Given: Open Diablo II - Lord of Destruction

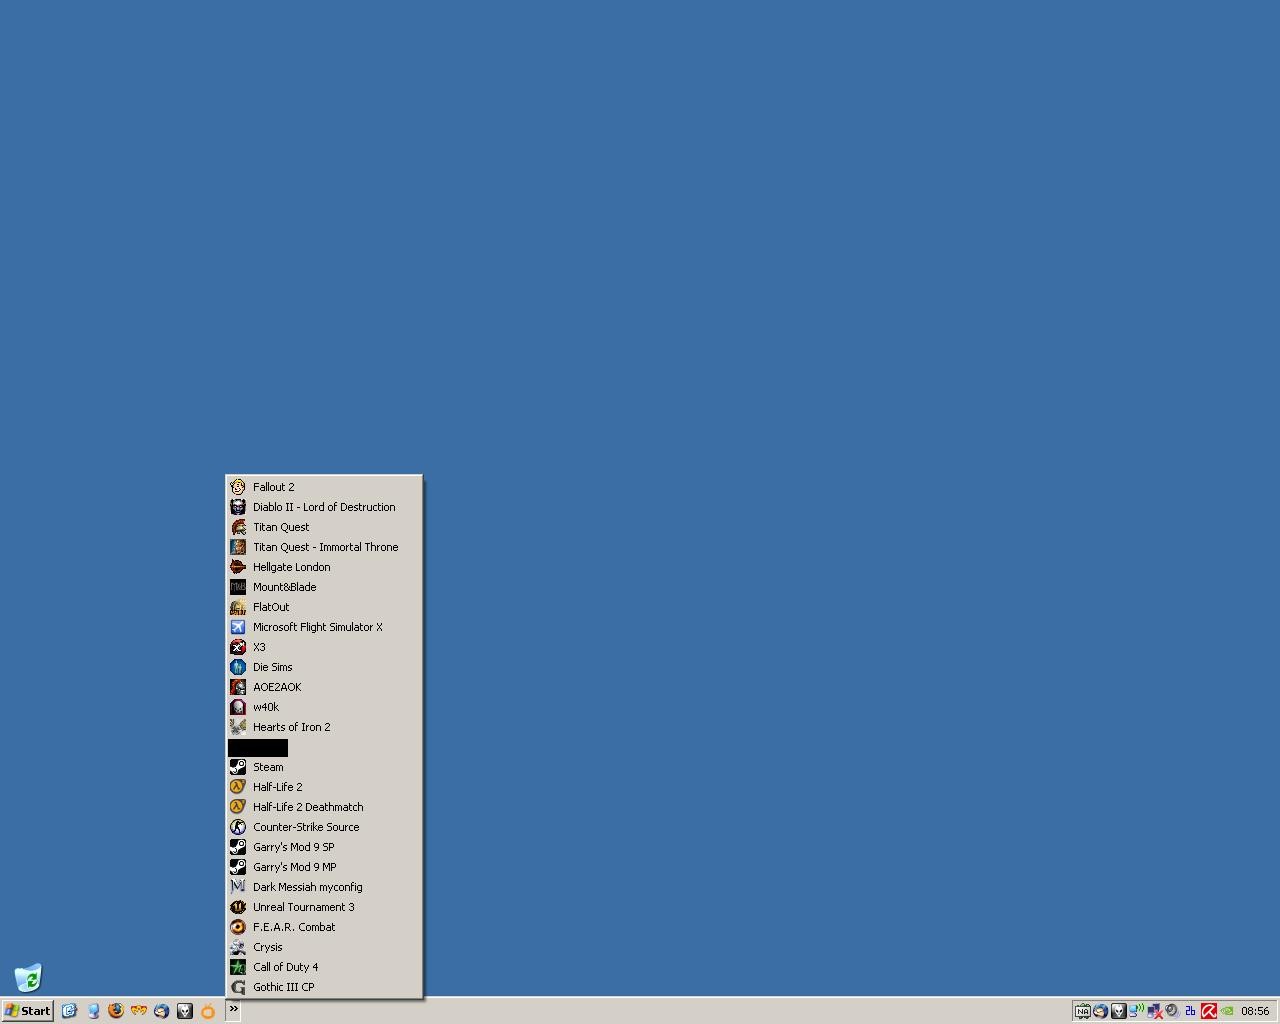Looking at the screenshot, I should tap(324, 507).
